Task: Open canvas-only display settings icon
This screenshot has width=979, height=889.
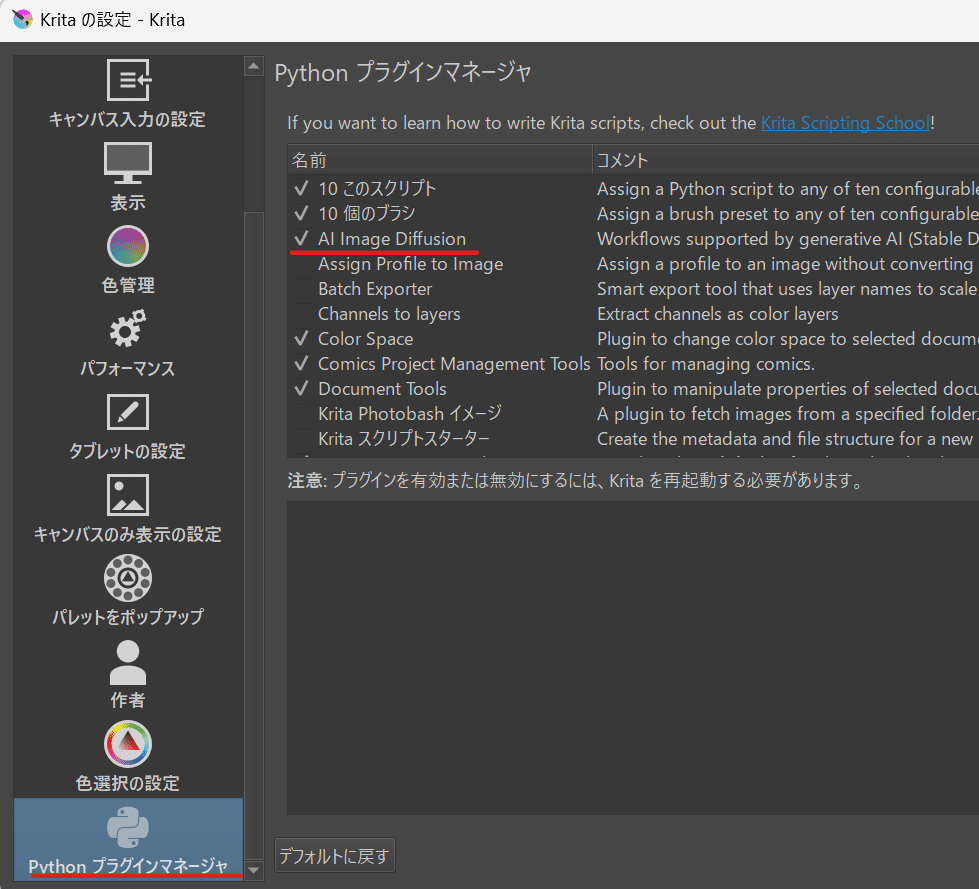Action: [128, 495]
